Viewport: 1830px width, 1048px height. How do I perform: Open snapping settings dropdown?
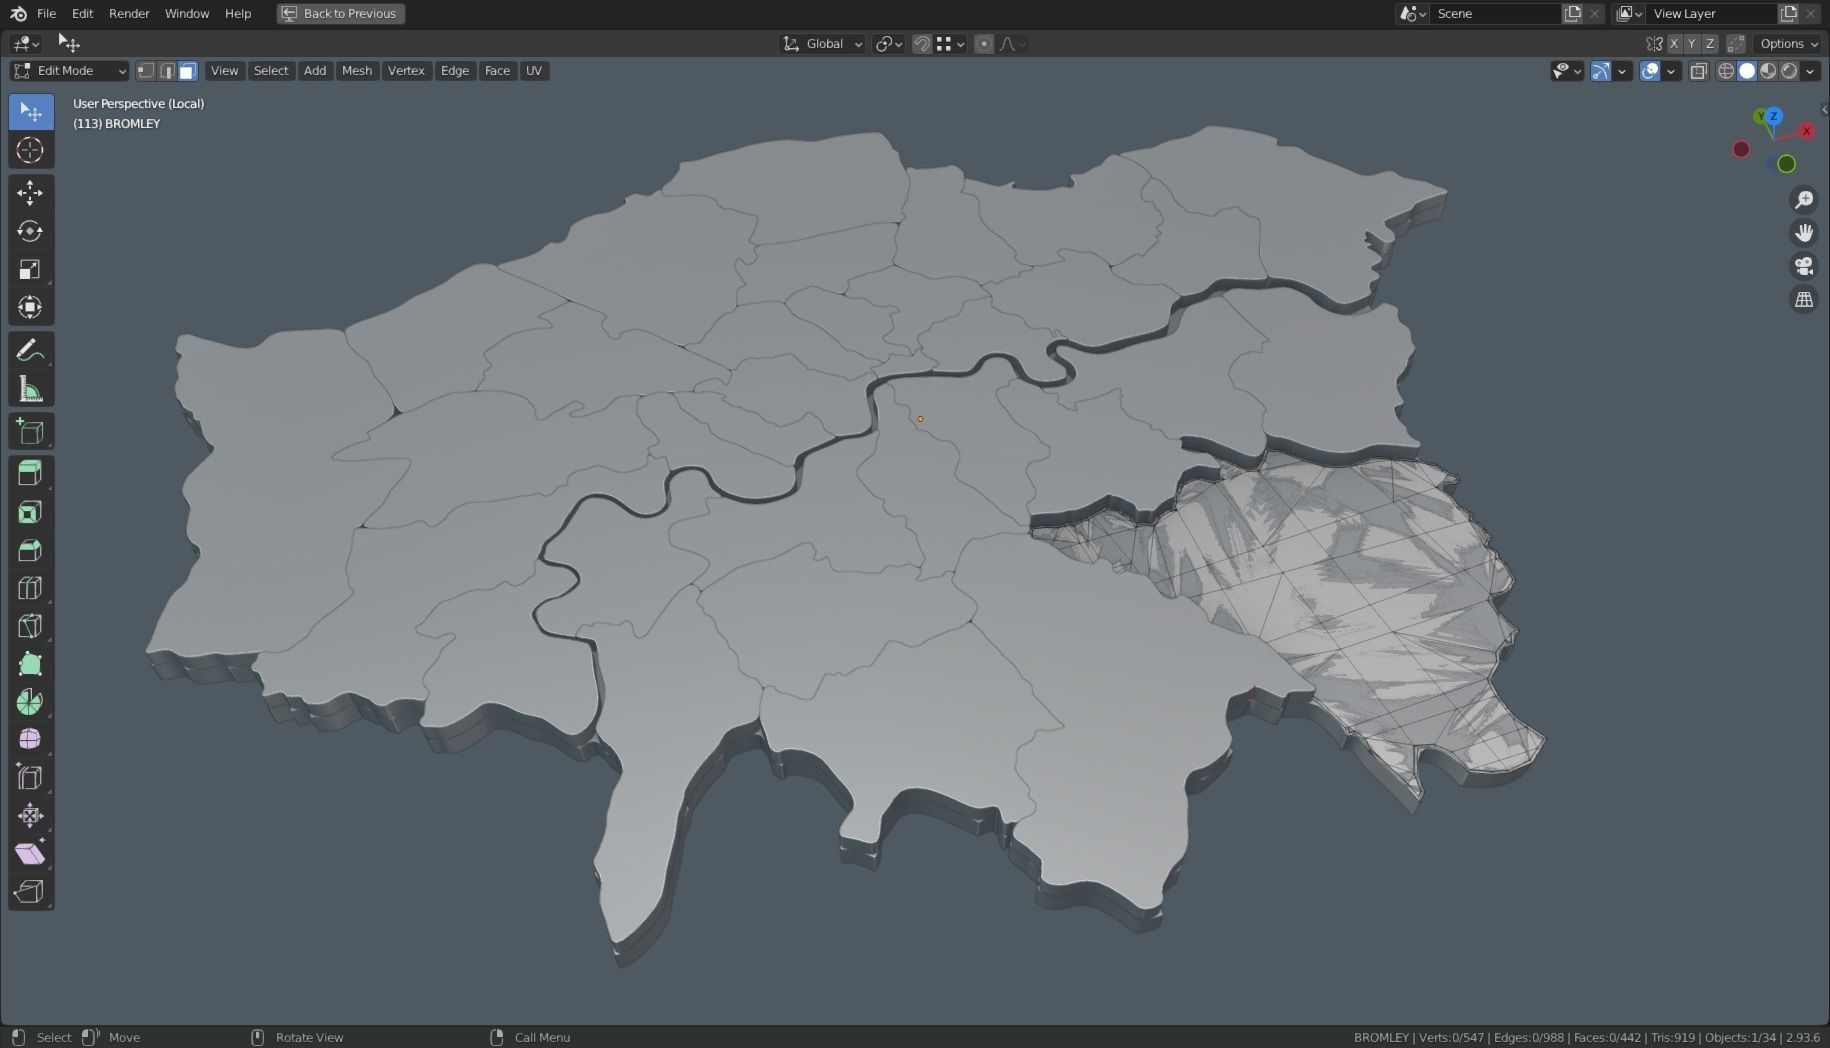pyautogui.click(x=950, y=44)
